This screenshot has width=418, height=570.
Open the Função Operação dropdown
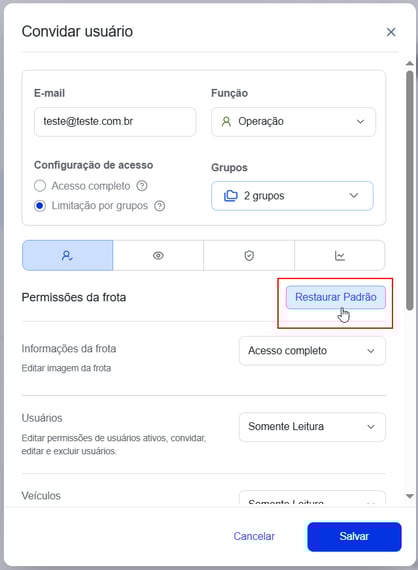tap(293, 122)
